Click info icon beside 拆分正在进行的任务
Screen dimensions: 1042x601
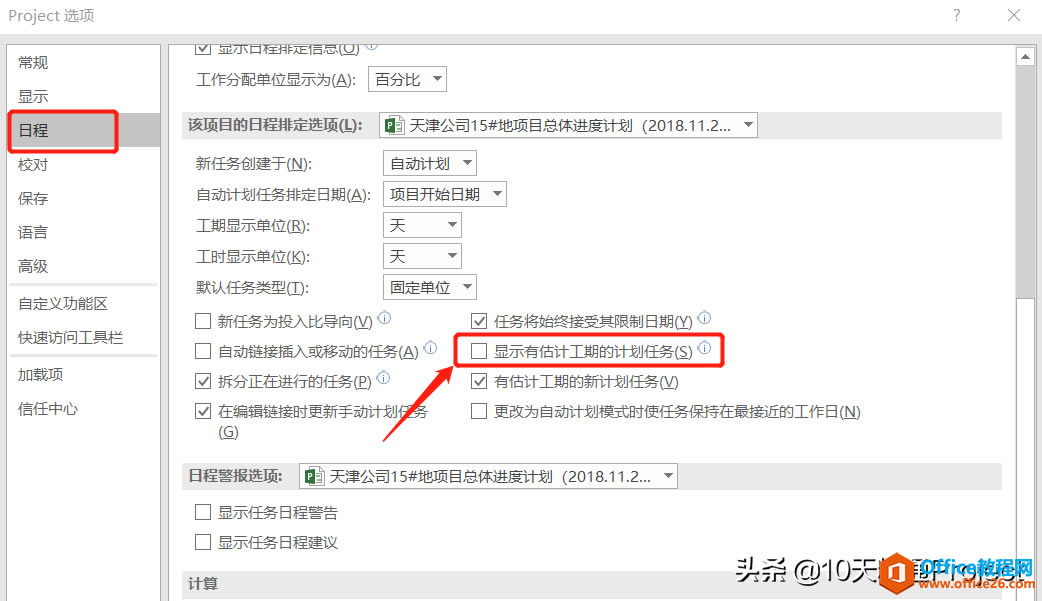(383, 378)
